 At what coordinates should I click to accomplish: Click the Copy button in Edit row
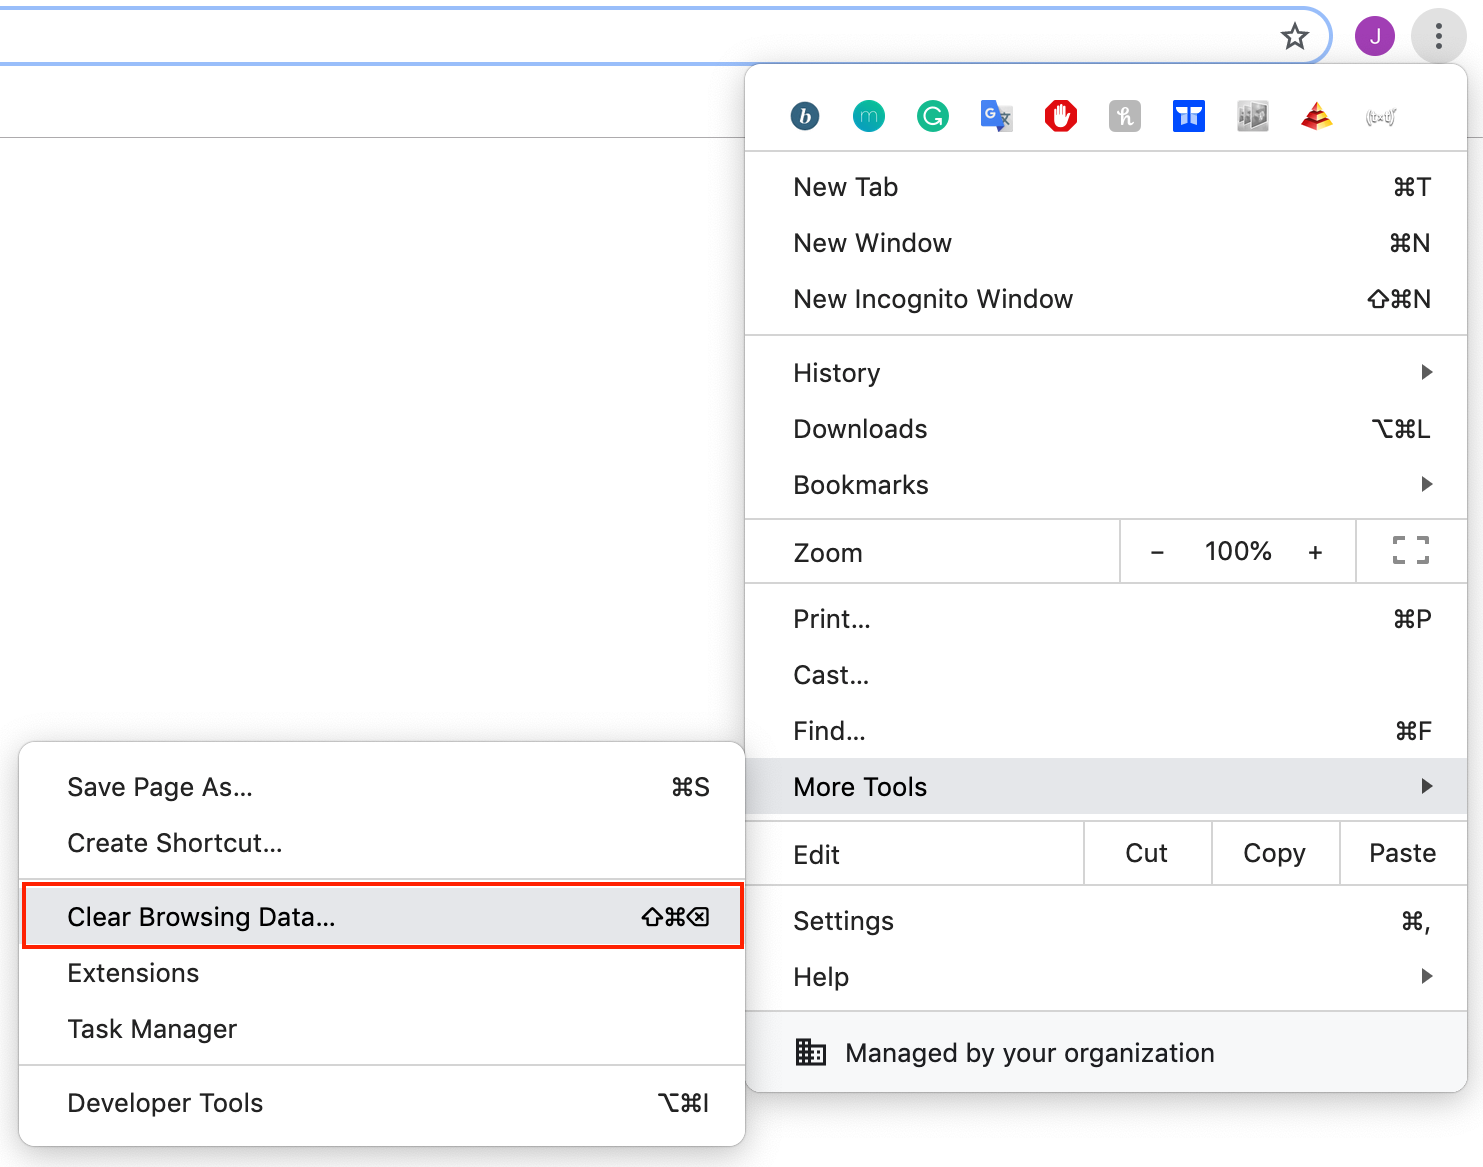pos(1275,853)
